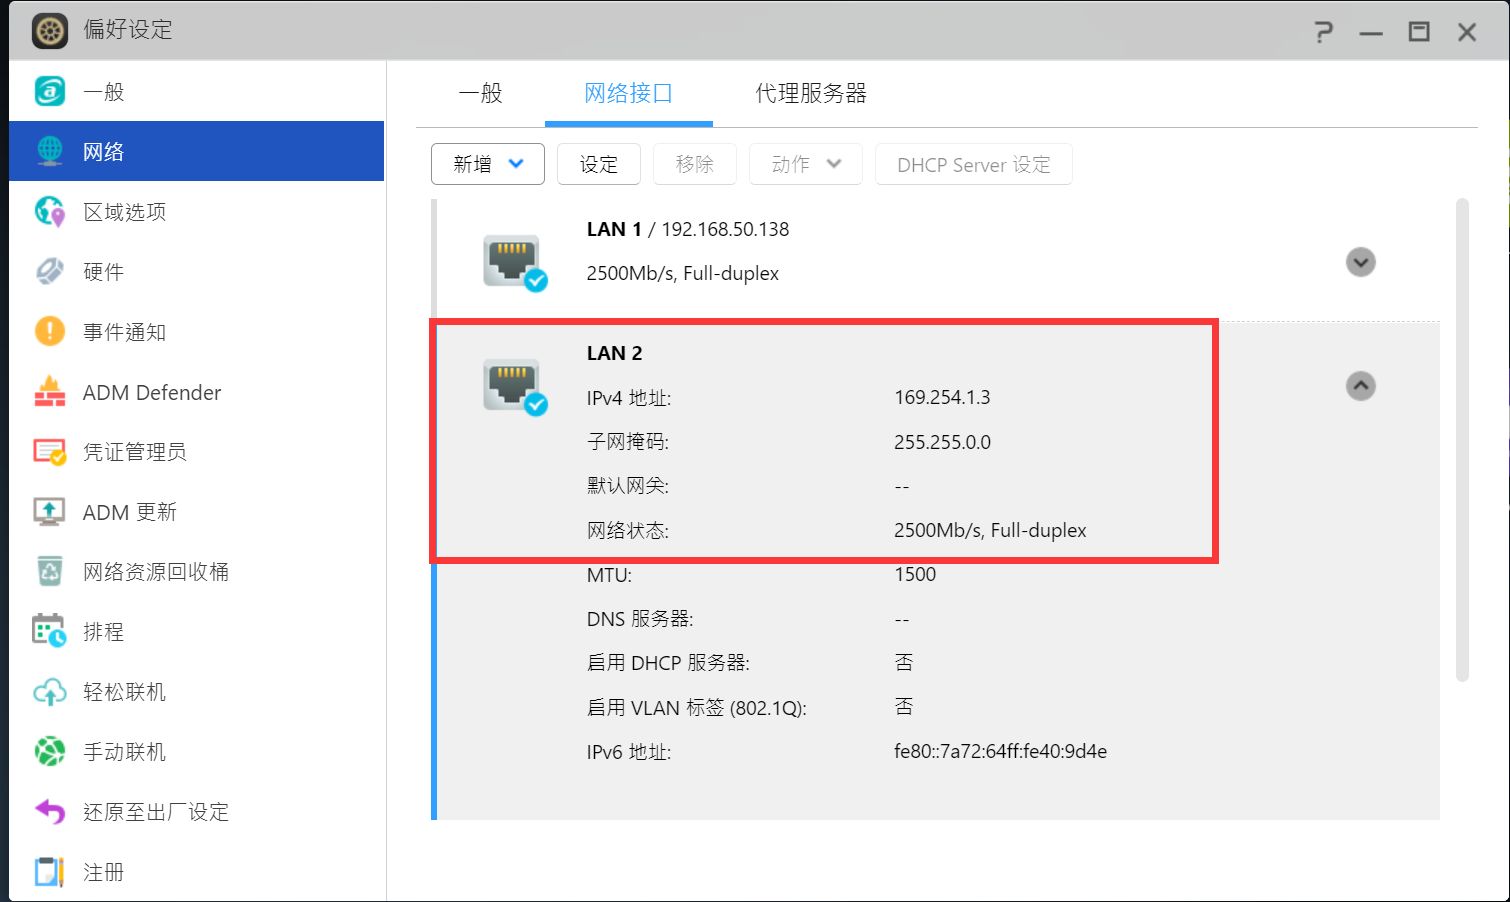
Task: Switch to the 一般 tab
Action: 480,93
